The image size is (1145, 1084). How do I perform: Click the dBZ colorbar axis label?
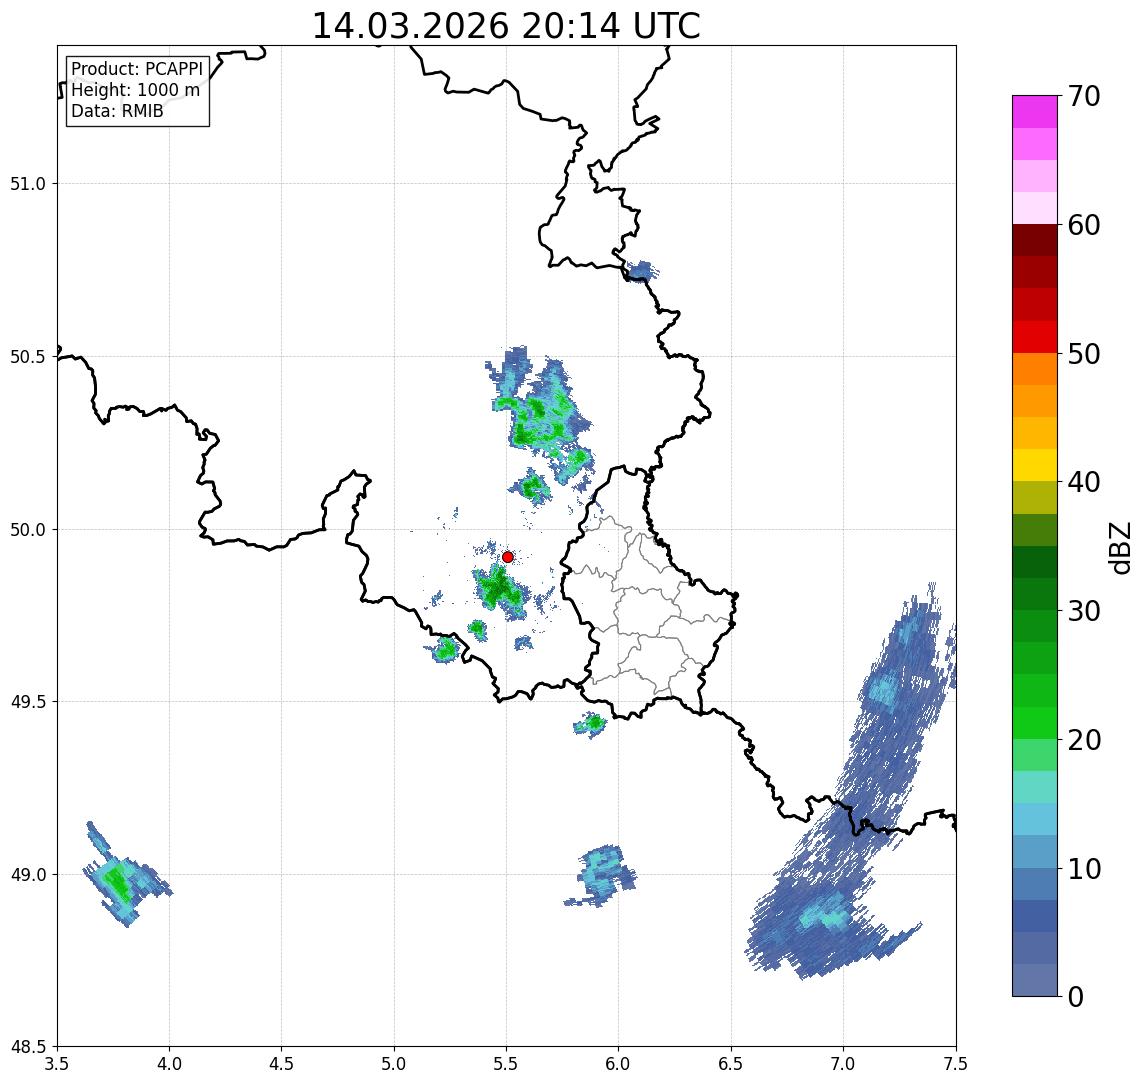pos(1120,548)
